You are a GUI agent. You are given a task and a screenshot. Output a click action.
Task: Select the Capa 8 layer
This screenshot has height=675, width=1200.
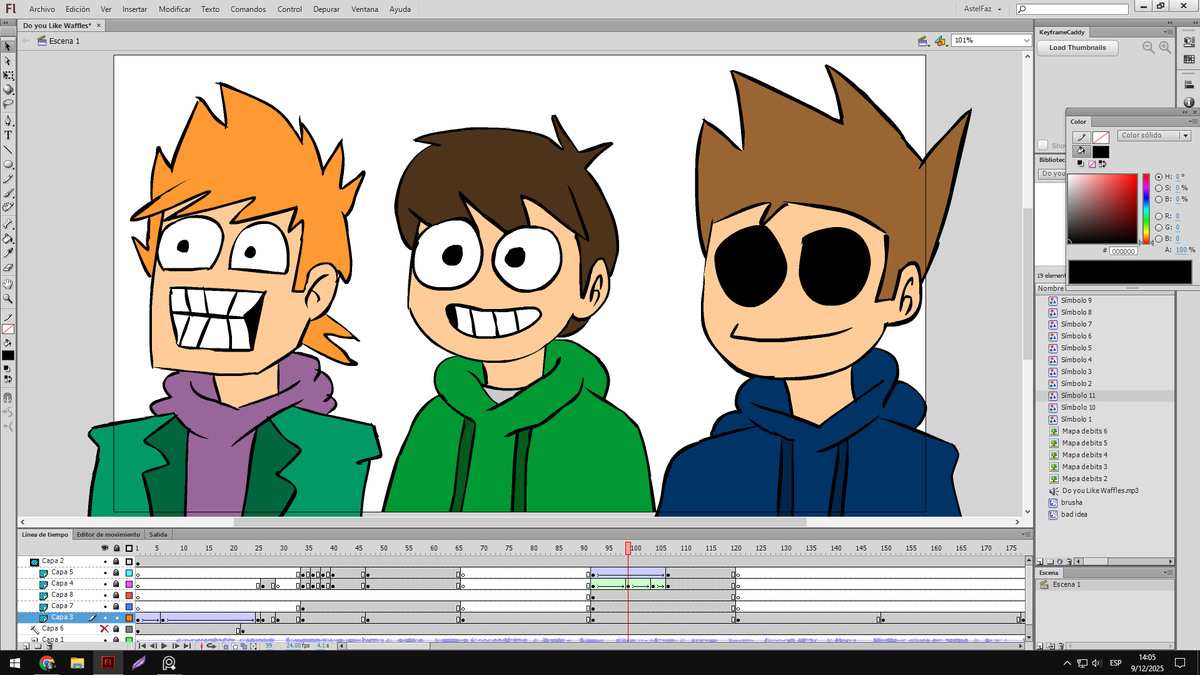(x=62, y=594)
